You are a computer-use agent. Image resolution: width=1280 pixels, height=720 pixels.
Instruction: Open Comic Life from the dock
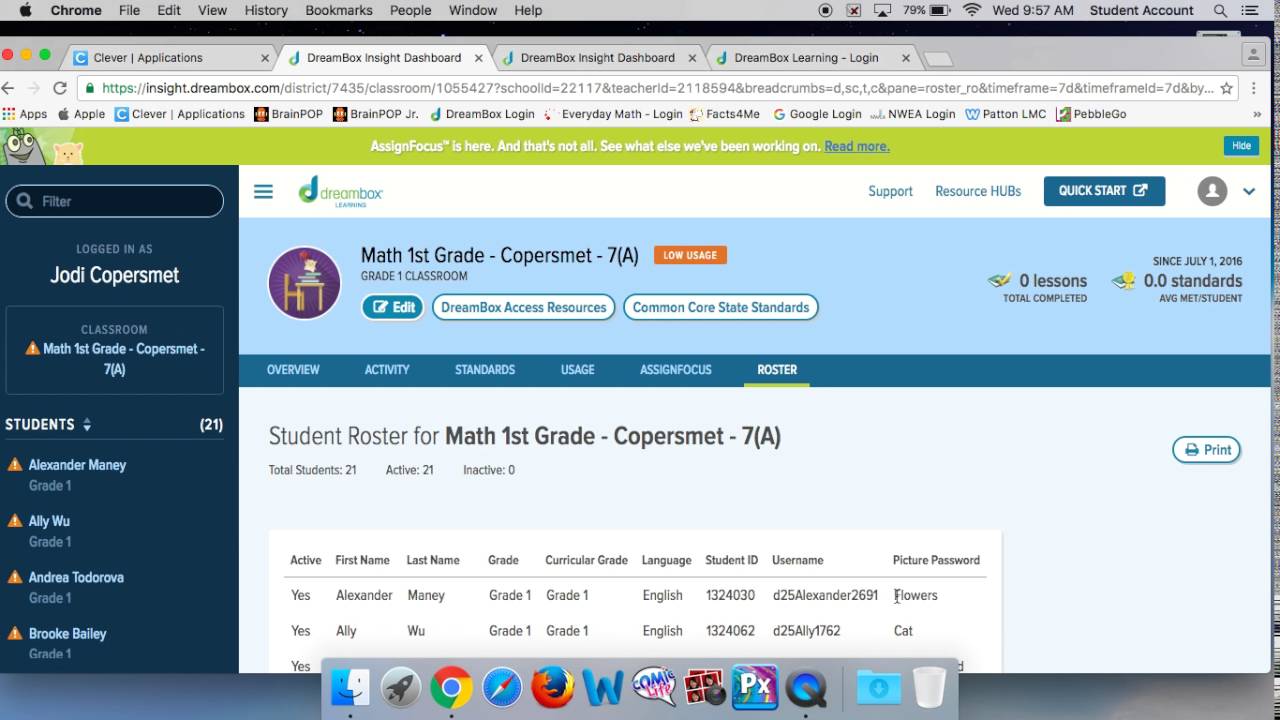(x=654, y=687)
